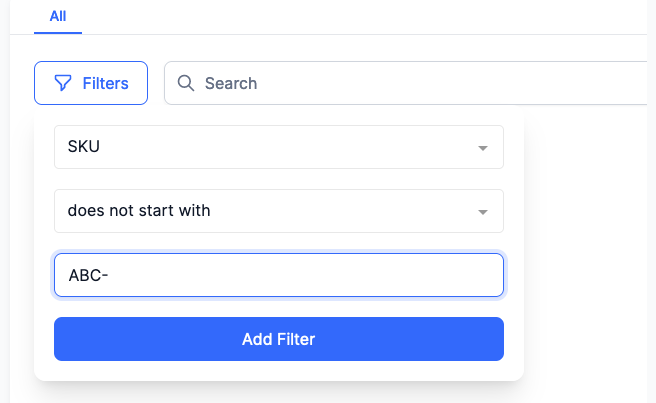The height and width of the screenshot is (403, 656).
Task: Open the SKU field selector dropdown
Action: click(x=279, y=147)
